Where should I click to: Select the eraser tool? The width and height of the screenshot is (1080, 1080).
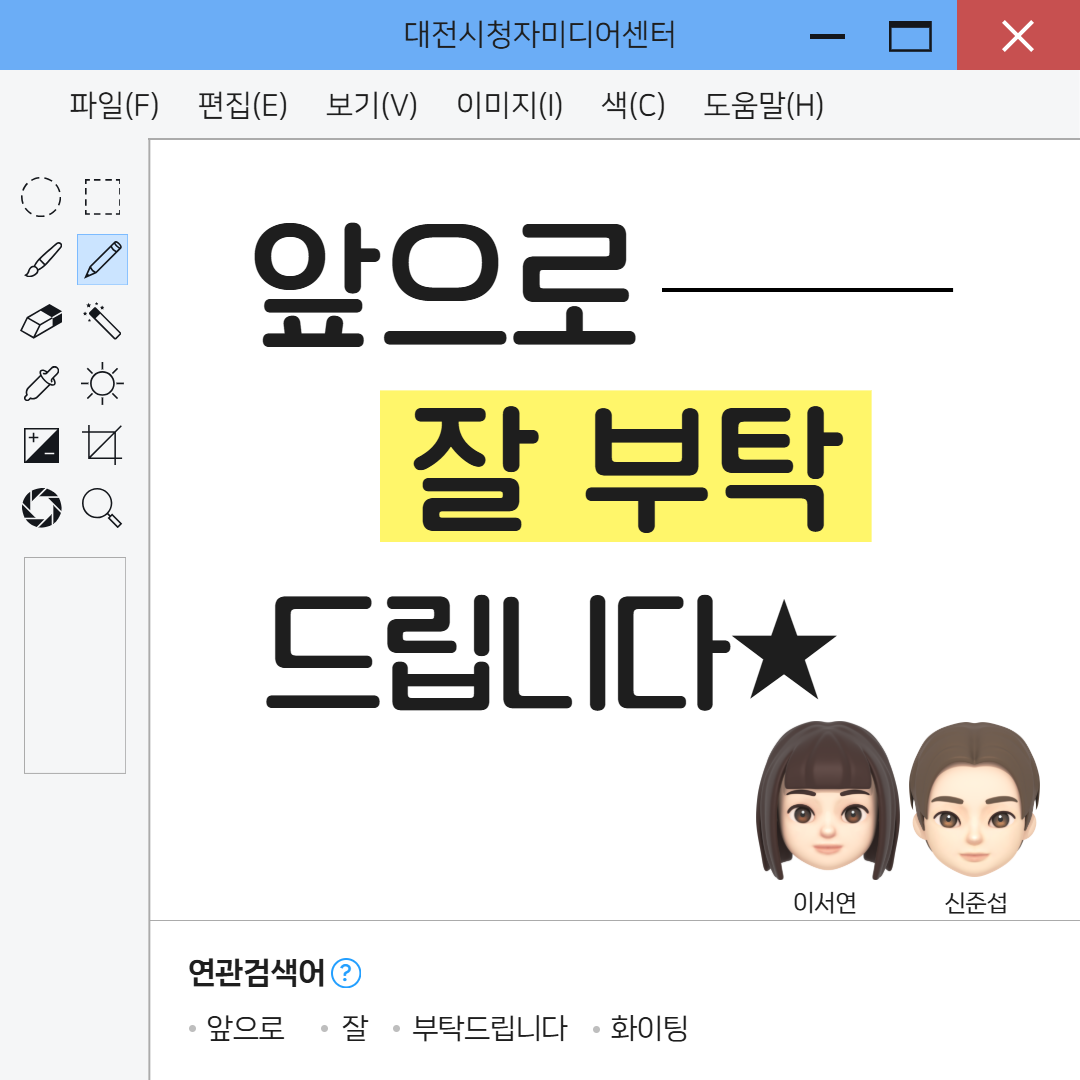[x=41, y=321]
